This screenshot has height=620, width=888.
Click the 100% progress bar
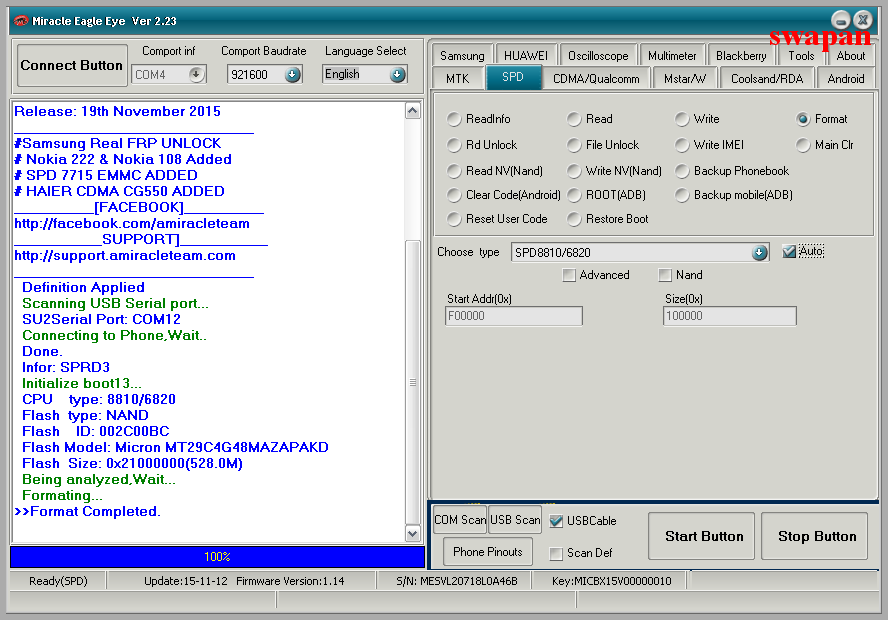coord(217,557)
